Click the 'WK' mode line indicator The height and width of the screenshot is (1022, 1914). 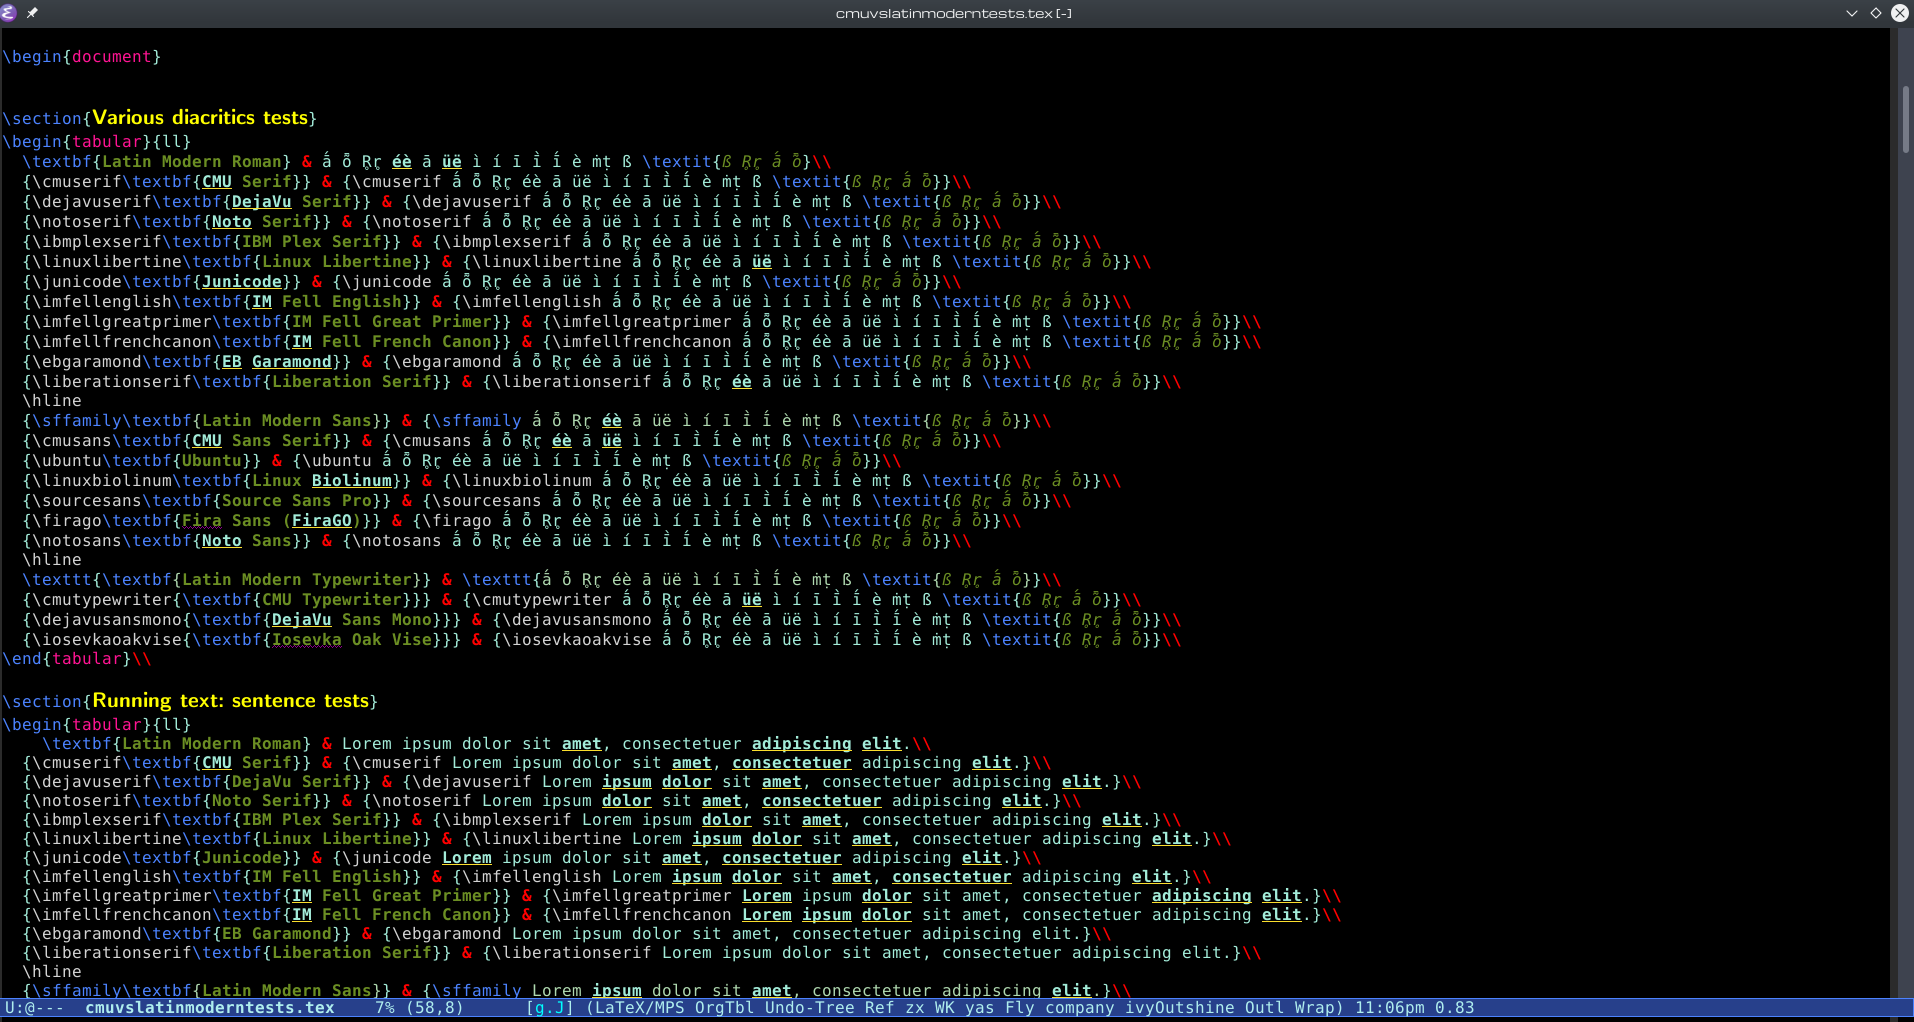pos(945,1008)
